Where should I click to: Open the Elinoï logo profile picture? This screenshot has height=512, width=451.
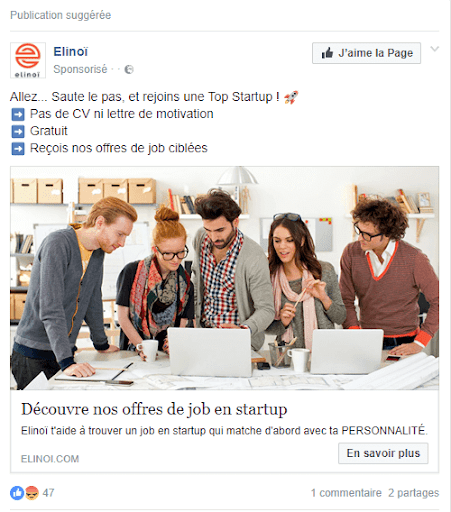pyautogui.click(x=28, y=60)
